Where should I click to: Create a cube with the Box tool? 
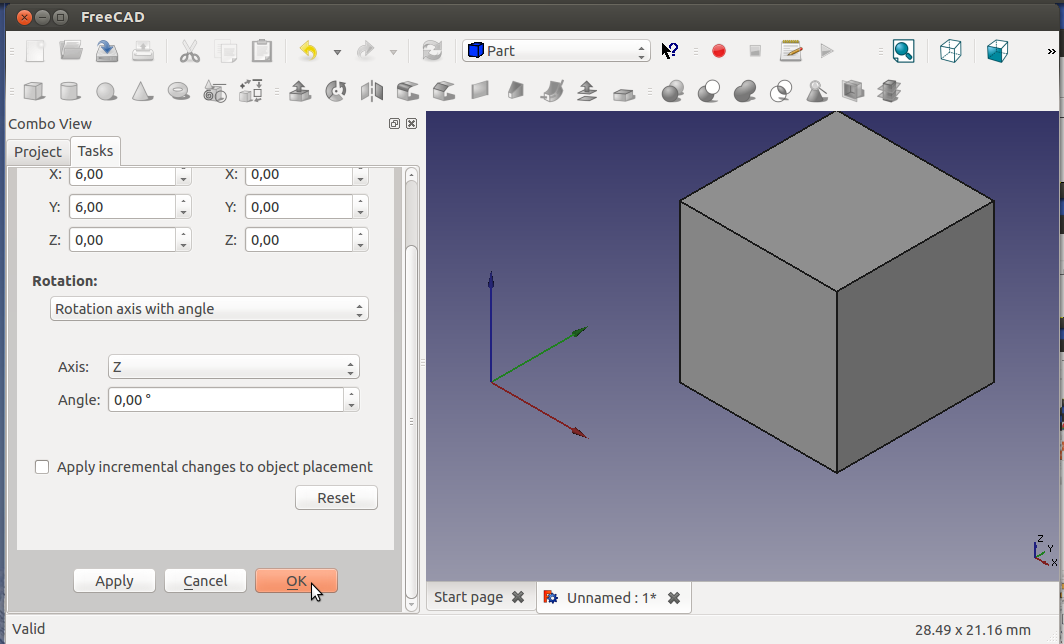click(x=34, y=92)
